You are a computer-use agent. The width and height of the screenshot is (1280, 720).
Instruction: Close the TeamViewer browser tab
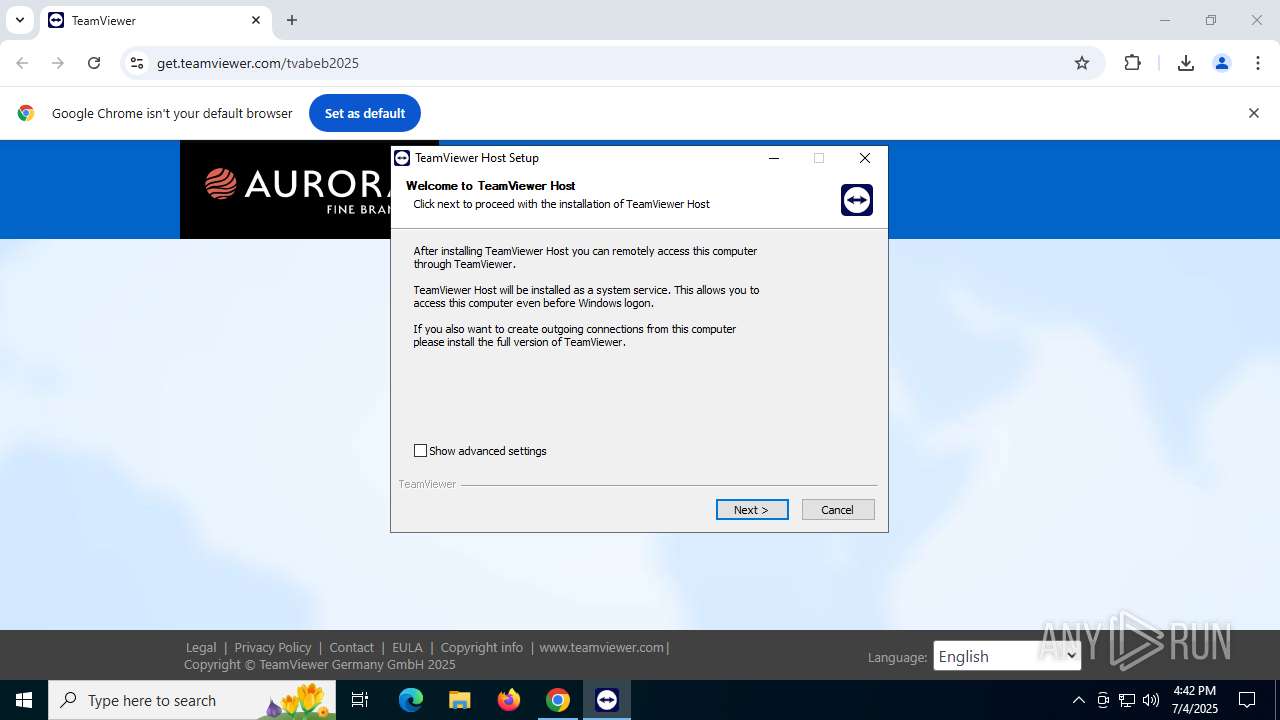click(x=256, y=20)
